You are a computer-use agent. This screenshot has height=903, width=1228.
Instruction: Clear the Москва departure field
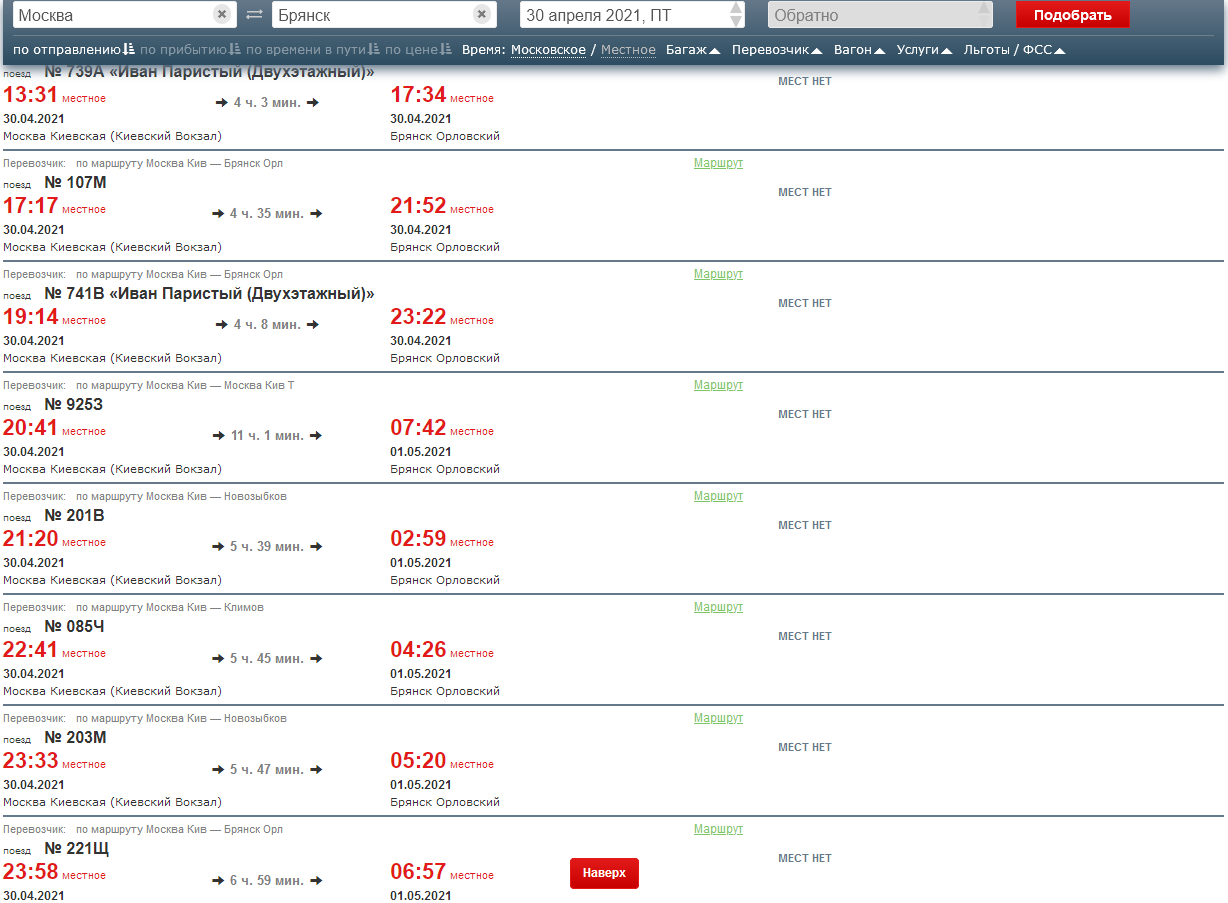click(222, 14)
